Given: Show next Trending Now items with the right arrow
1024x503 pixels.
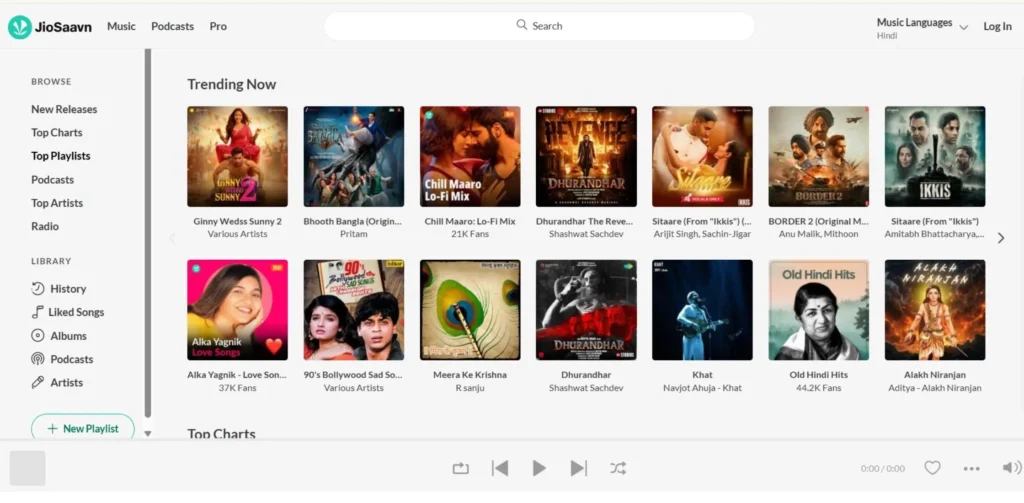Looking at the screenshot, I should click(x=1000, y=238).
